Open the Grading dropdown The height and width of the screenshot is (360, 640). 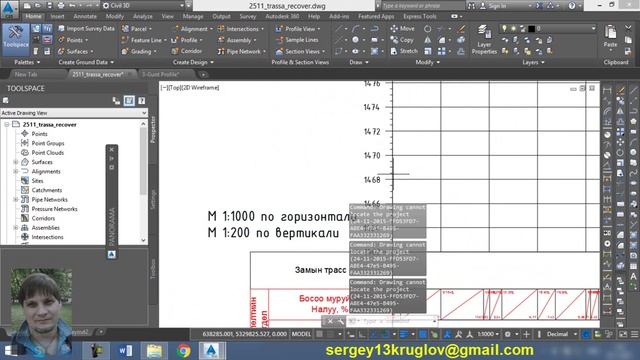coord(139,51)
